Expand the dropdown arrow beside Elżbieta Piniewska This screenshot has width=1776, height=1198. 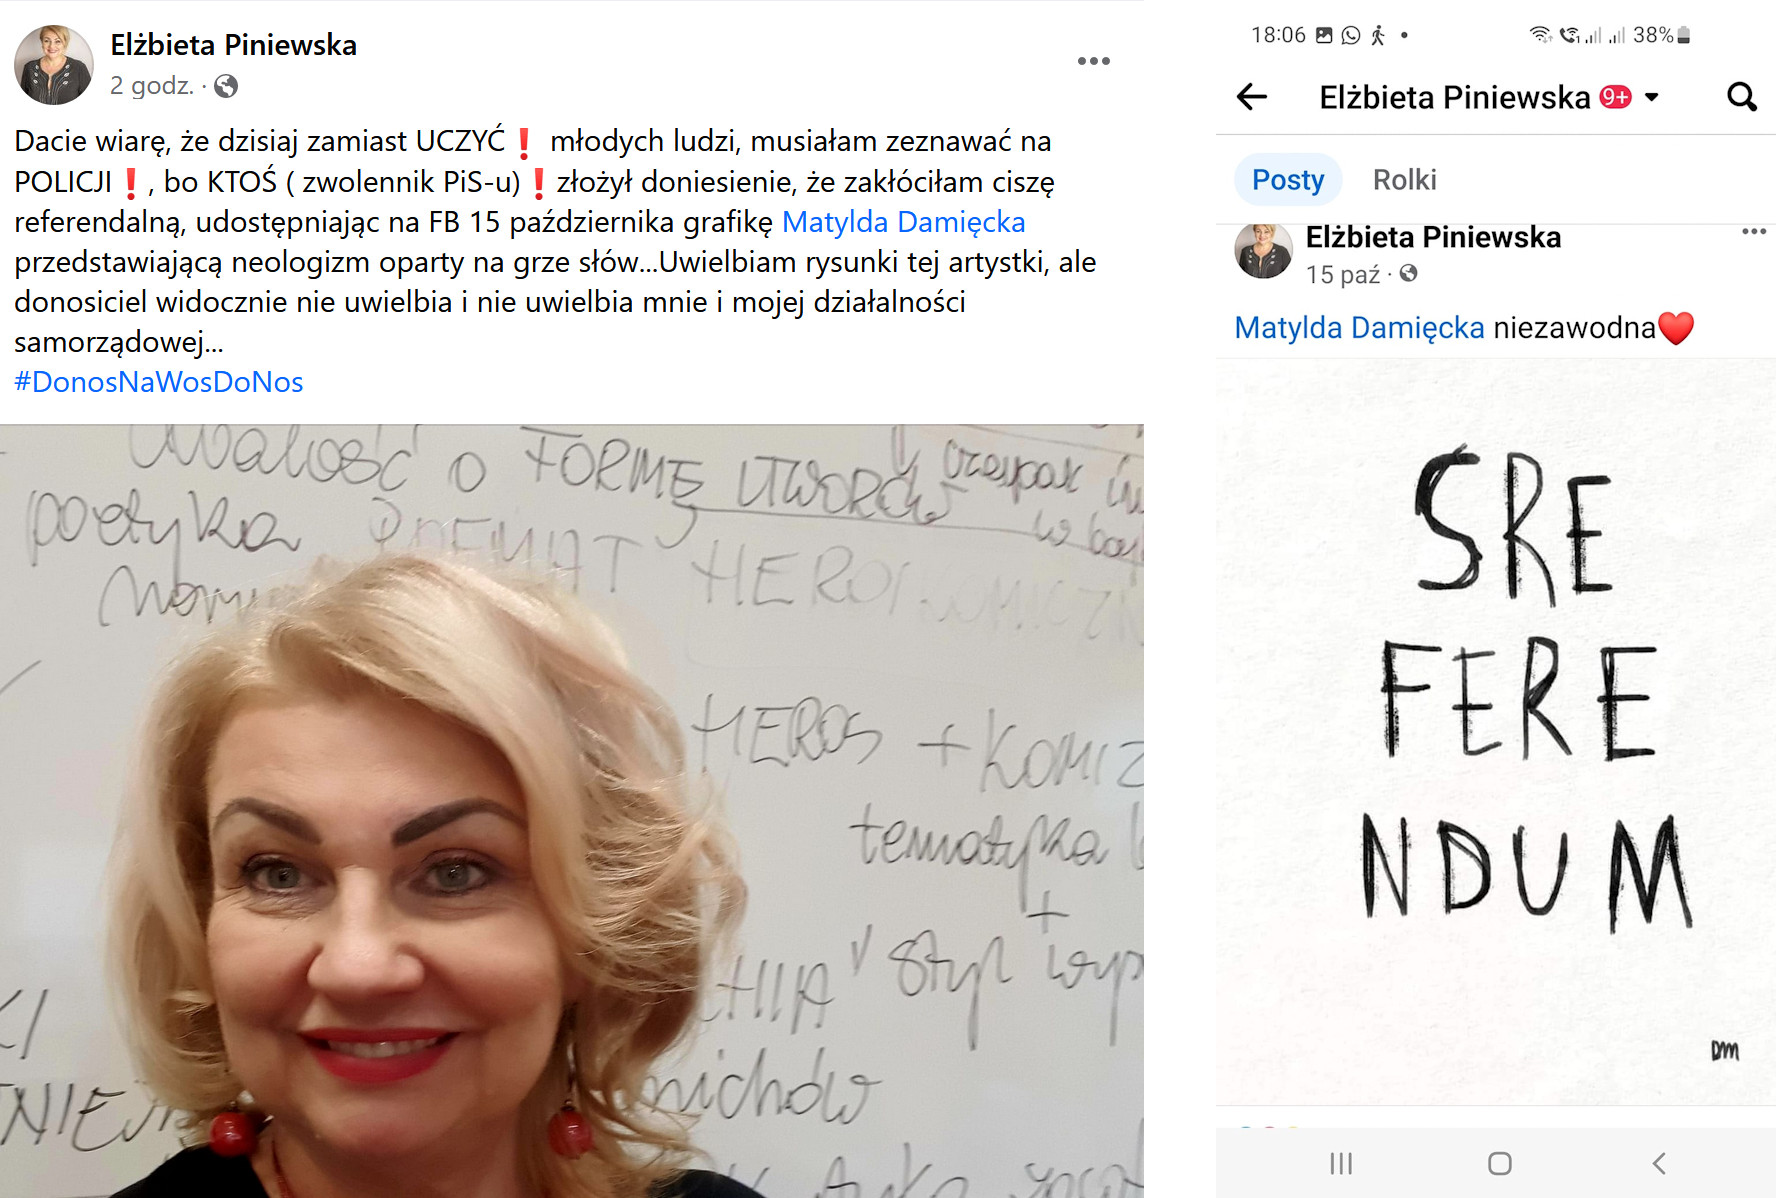pos(1652,97)
